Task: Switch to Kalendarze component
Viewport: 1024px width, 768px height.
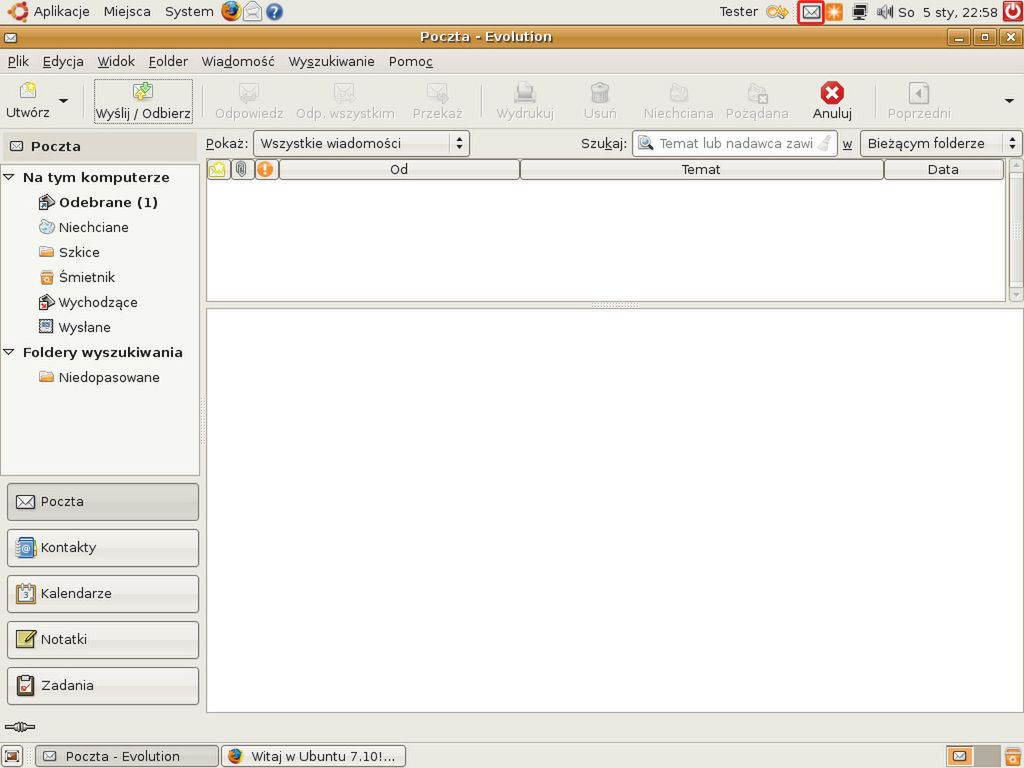Action: 103,594
